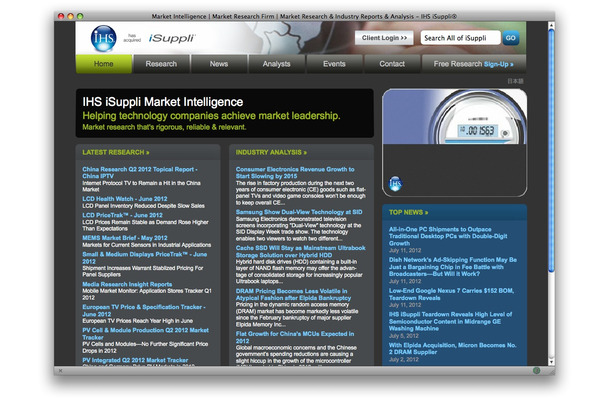Screen dimensions: 610x400
Task: Click the vertical scrollbar thumb
Action: tap(551, 150)
